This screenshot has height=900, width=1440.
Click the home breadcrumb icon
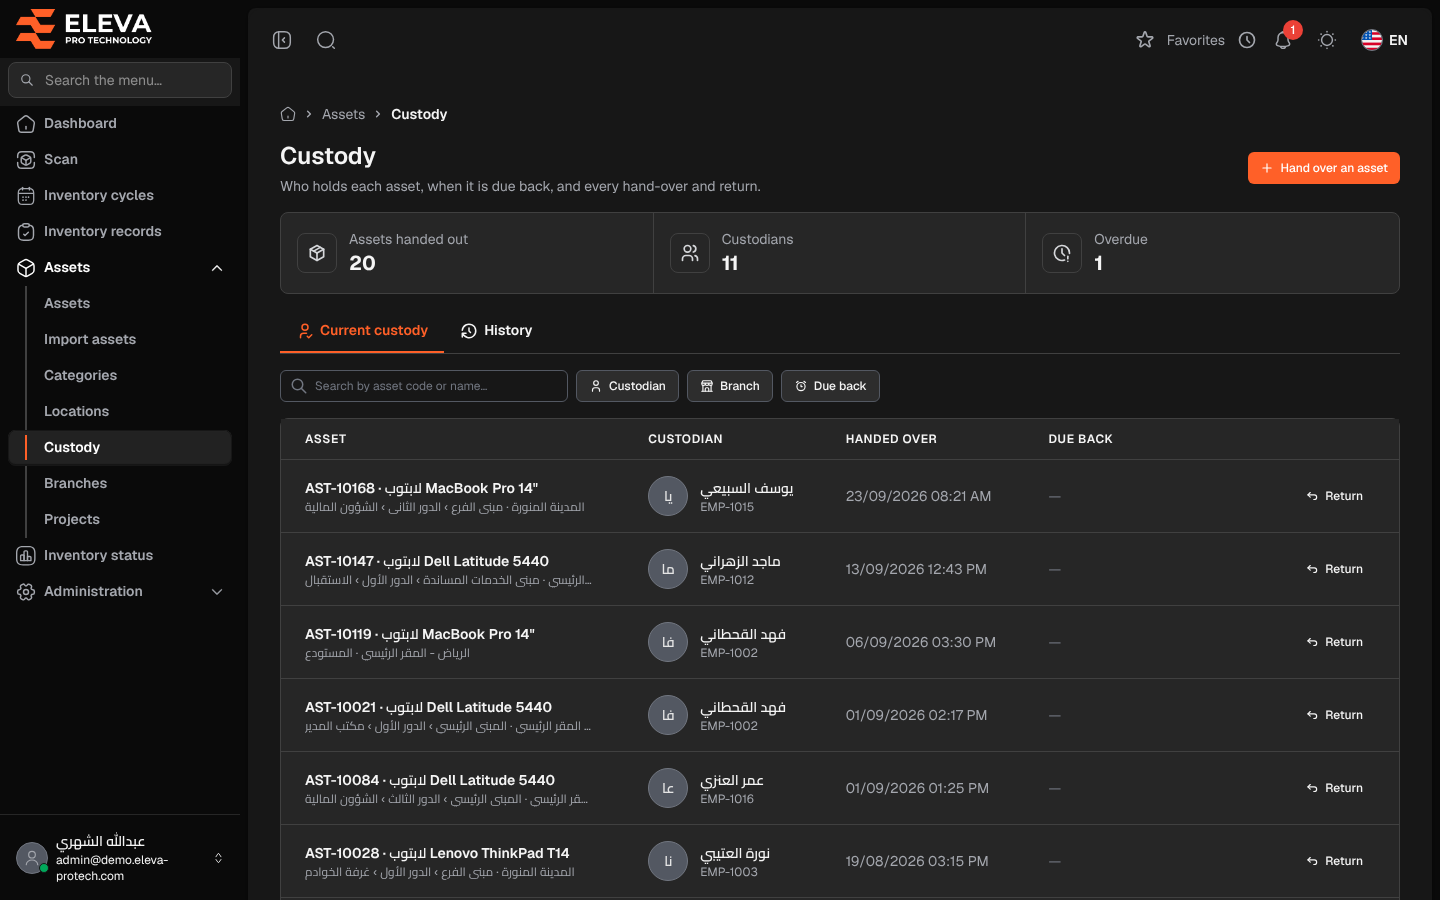coord(288,114)
